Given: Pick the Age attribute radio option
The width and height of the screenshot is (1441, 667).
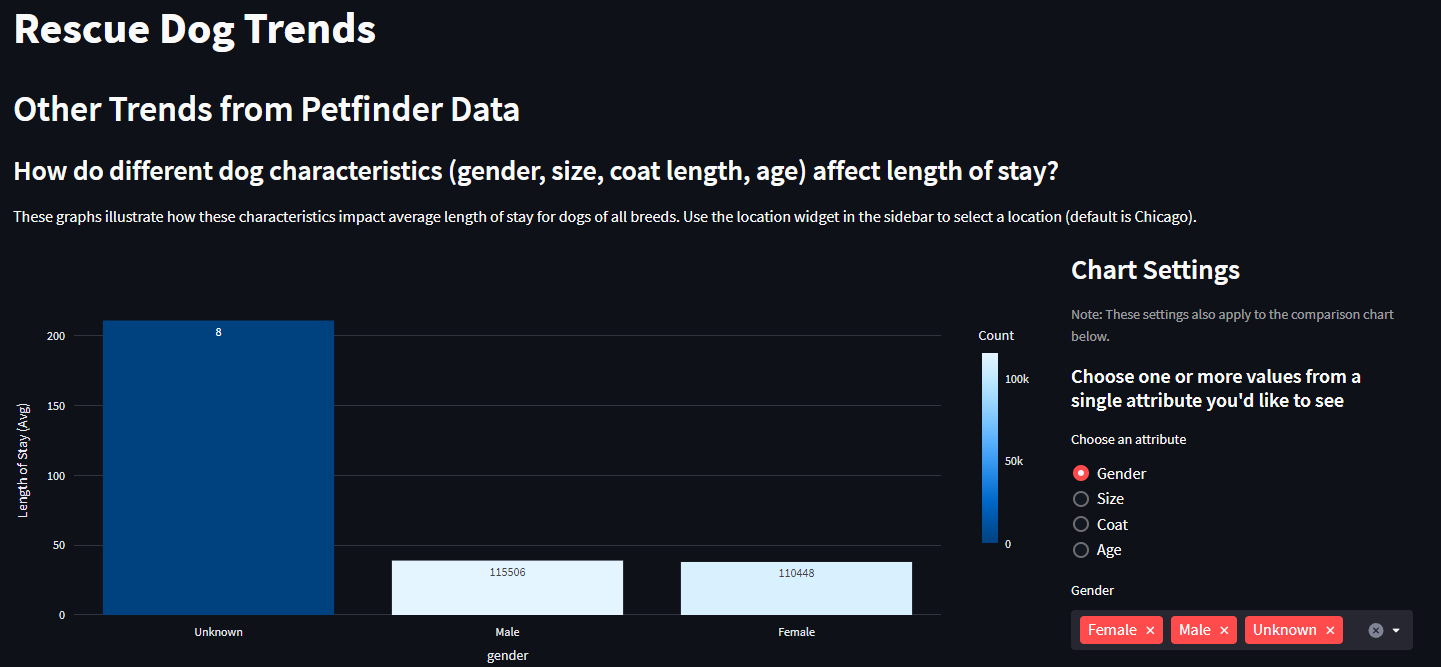Looking at the screenshot, I should 1081,549.
